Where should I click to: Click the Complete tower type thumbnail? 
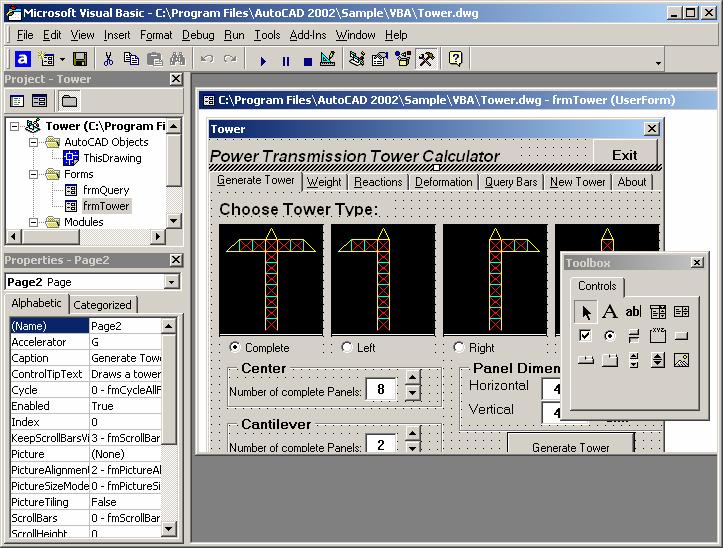coord(271,280)
